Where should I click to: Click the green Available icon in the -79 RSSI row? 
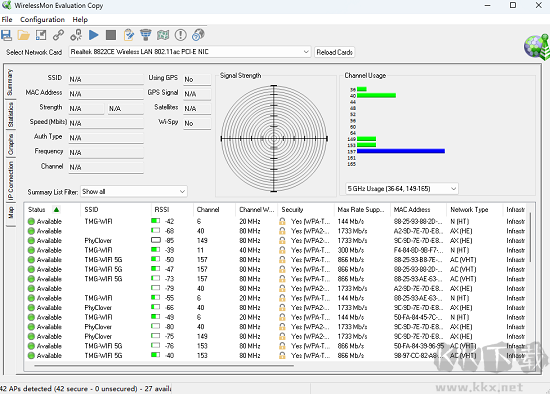[31, 288]
